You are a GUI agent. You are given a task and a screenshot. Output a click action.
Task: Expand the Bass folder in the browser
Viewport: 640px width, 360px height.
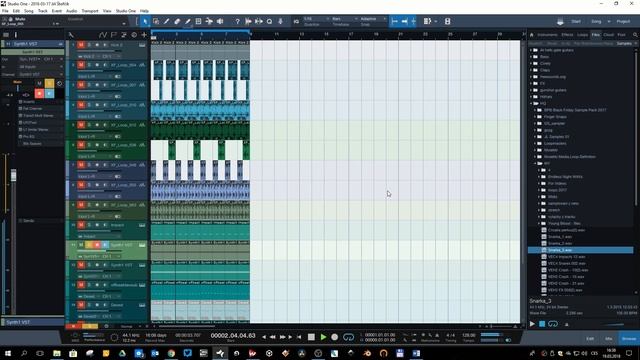531,57
